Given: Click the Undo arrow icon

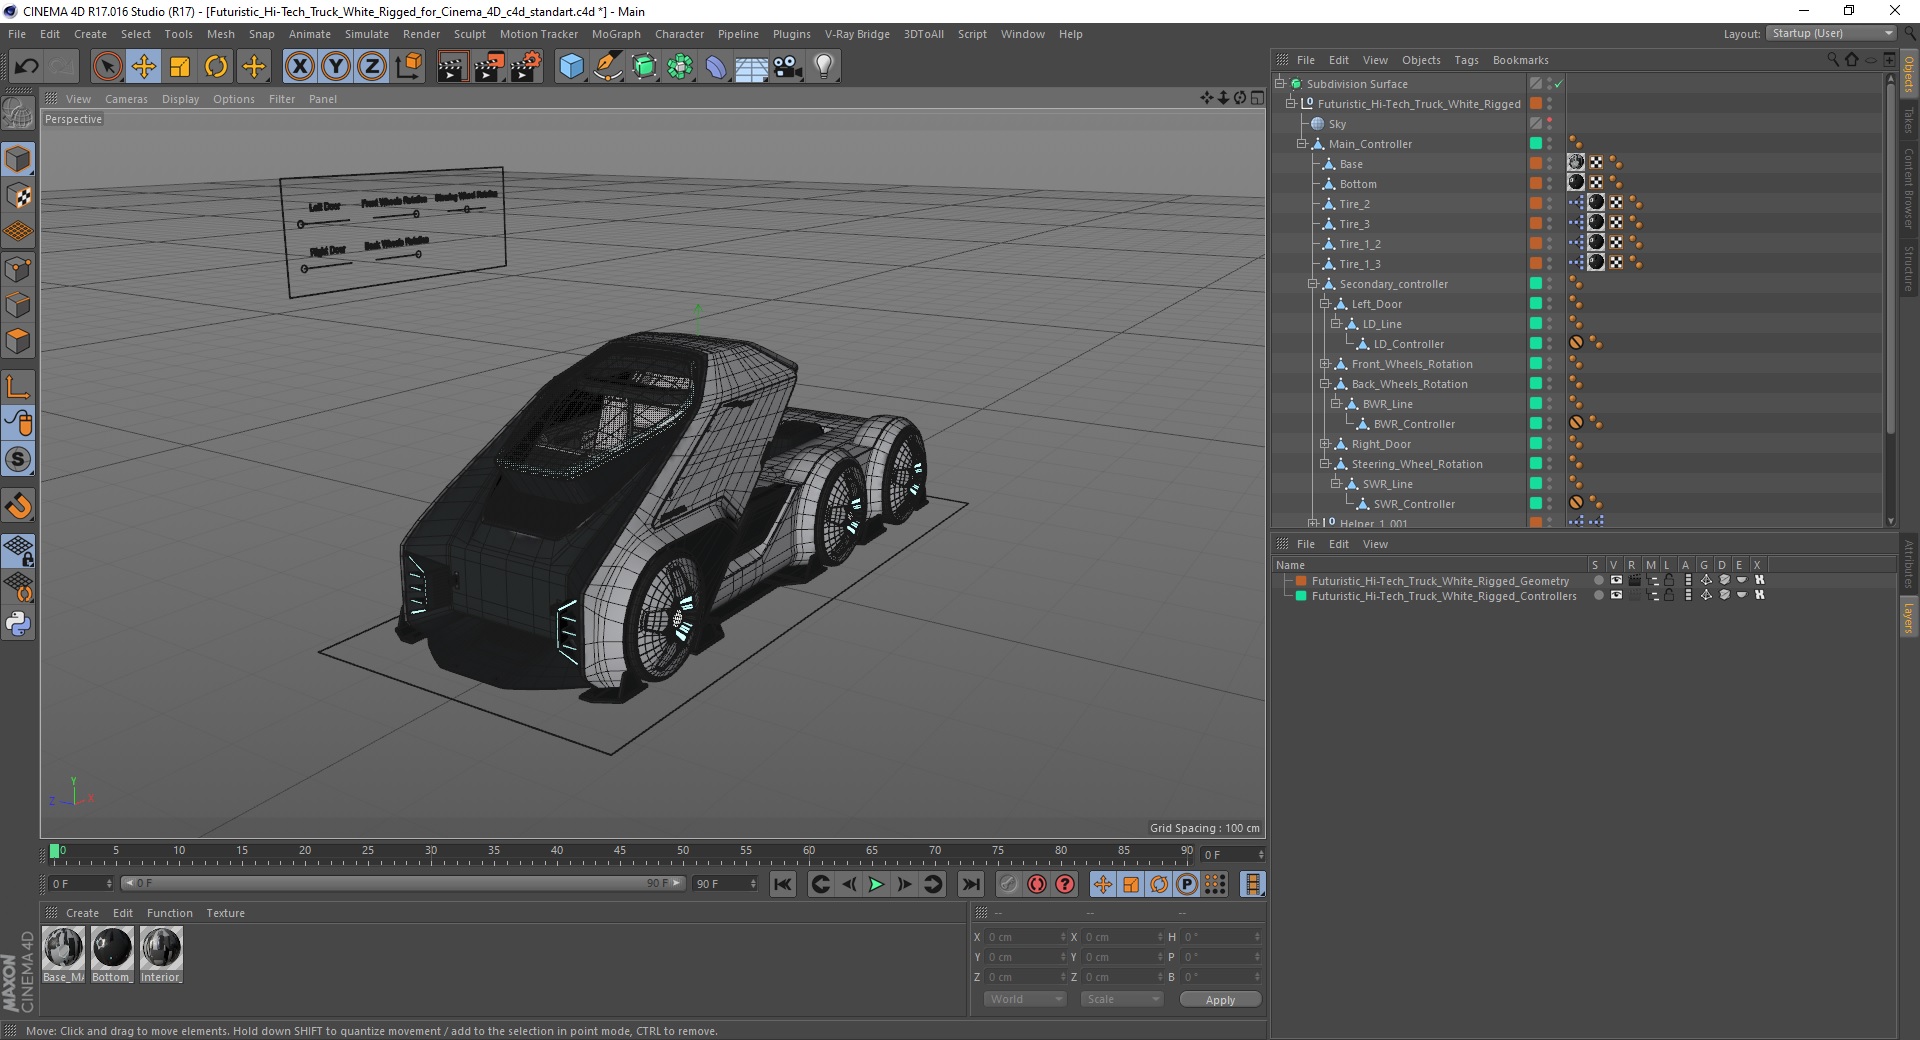Looking at the screenshot, I should (x=27, y=67).
